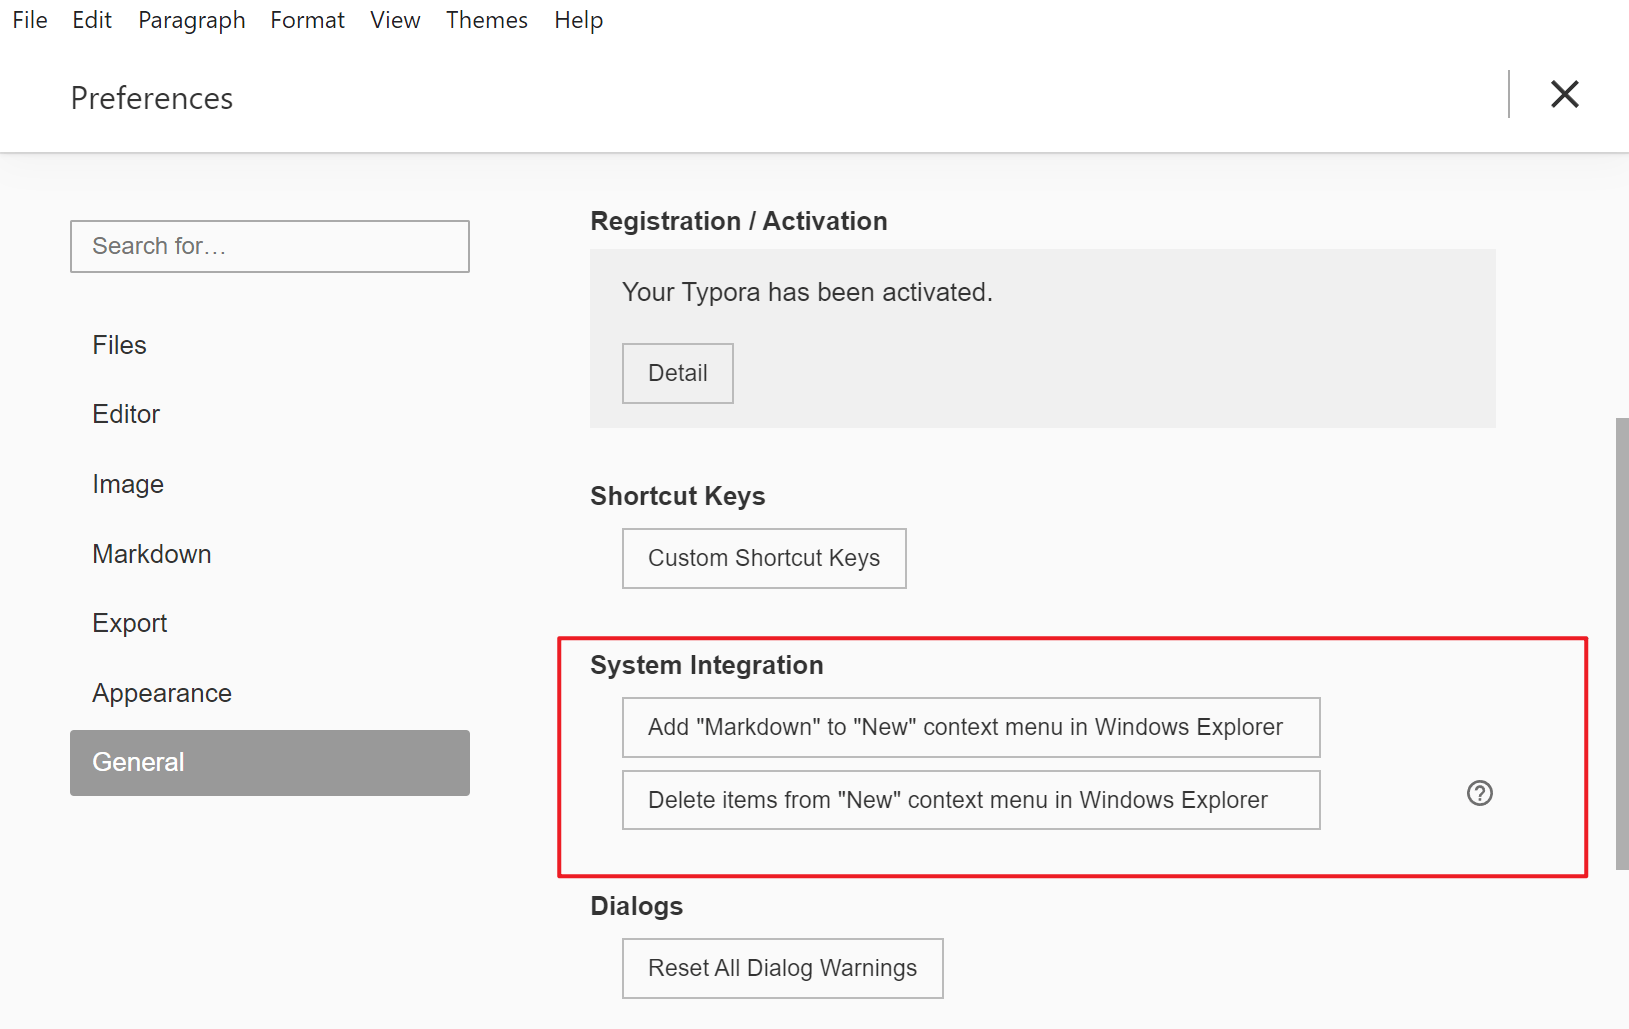Open Custom Shortcut Keys

coord(764,558)
